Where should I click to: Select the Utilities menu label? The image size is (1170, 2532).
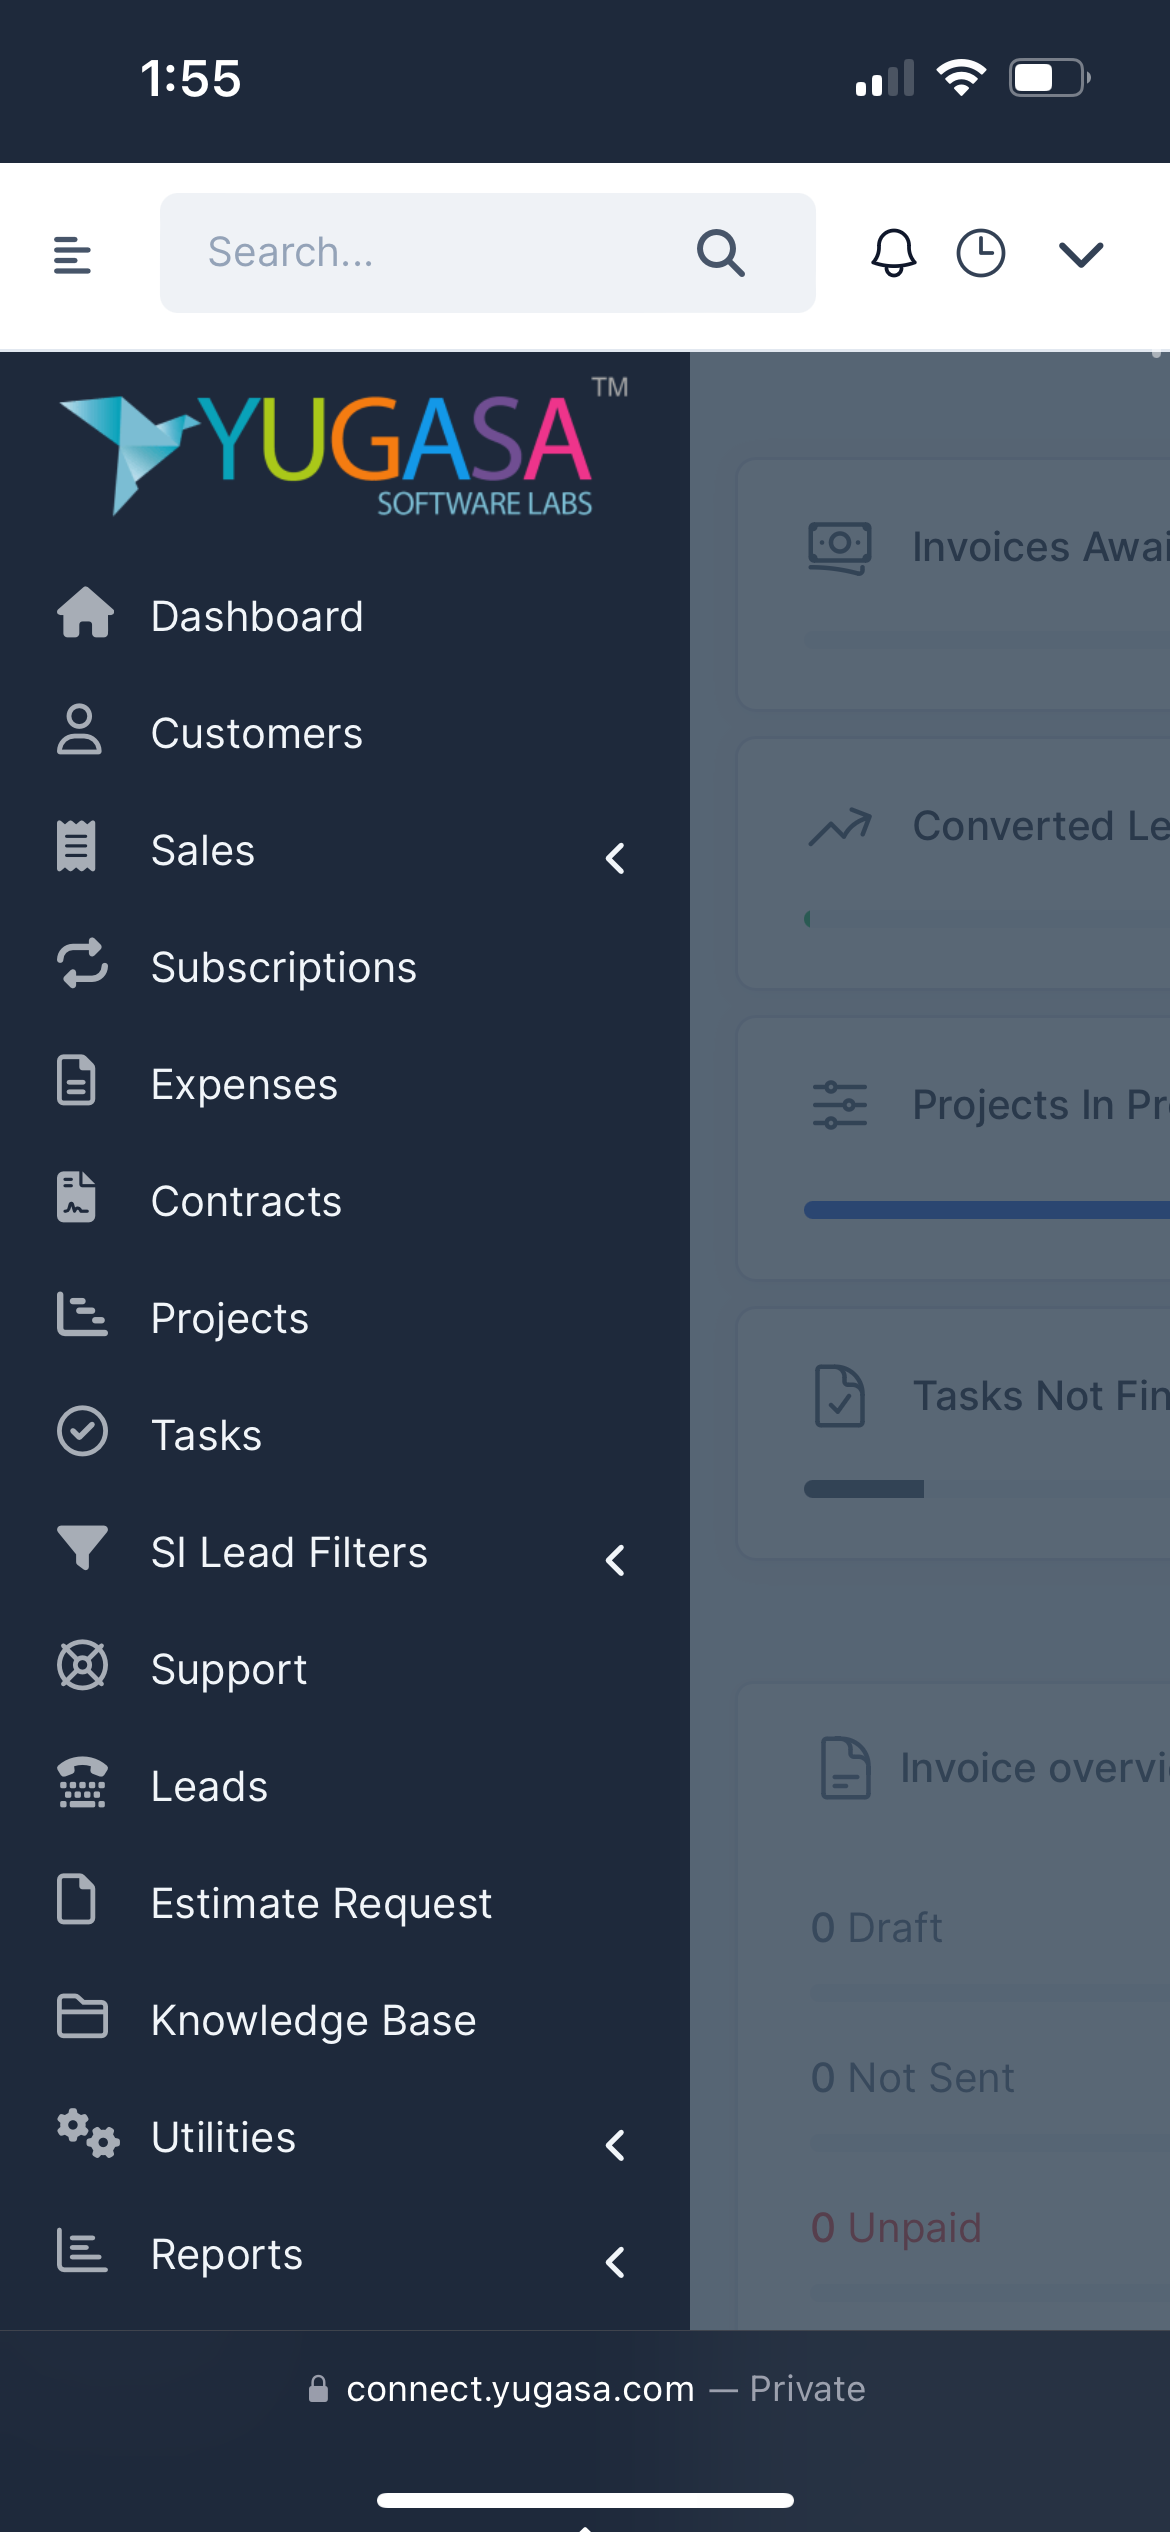point(223,2138)
